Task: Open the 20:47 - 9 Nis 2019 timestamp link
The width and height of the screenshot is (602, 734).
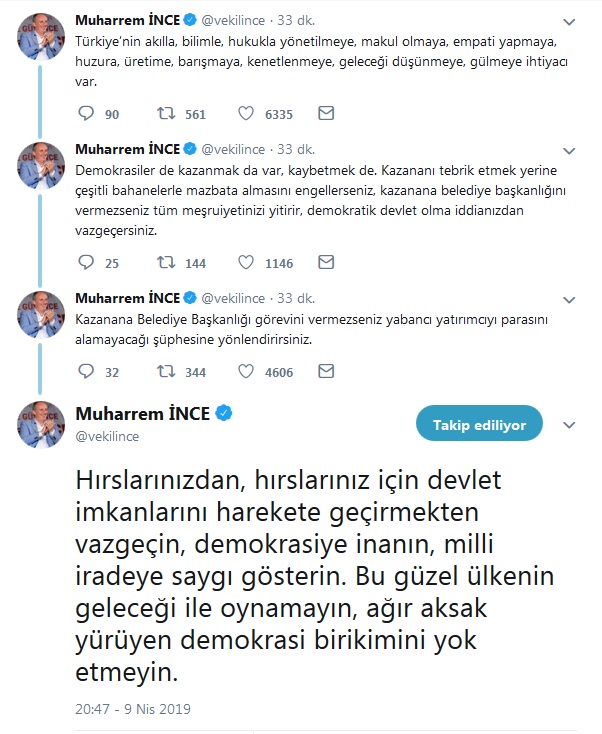Action: [x=133, y=709]
